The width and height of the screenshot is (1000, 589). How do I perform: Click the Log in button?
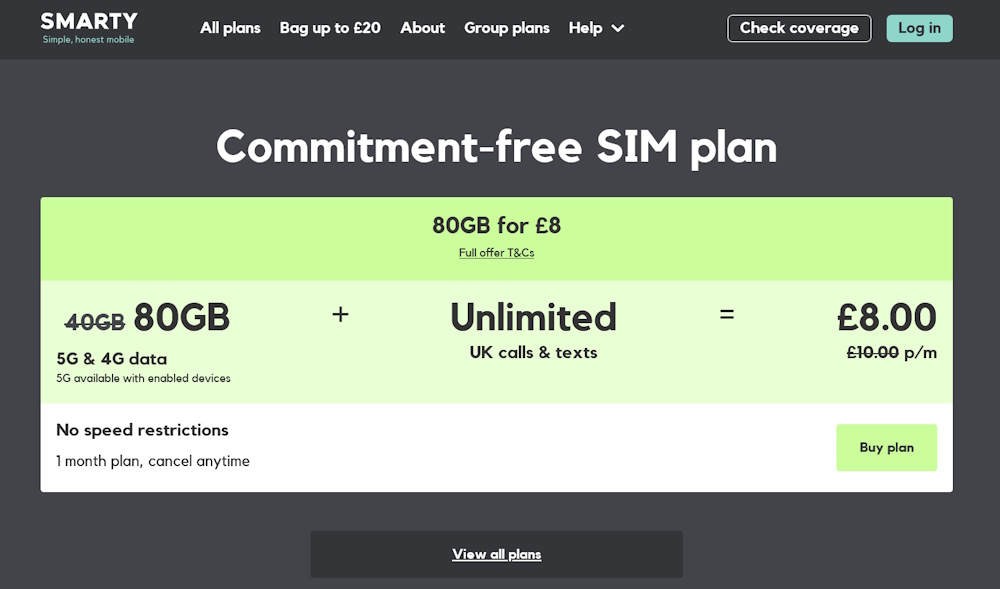(919, 28)
